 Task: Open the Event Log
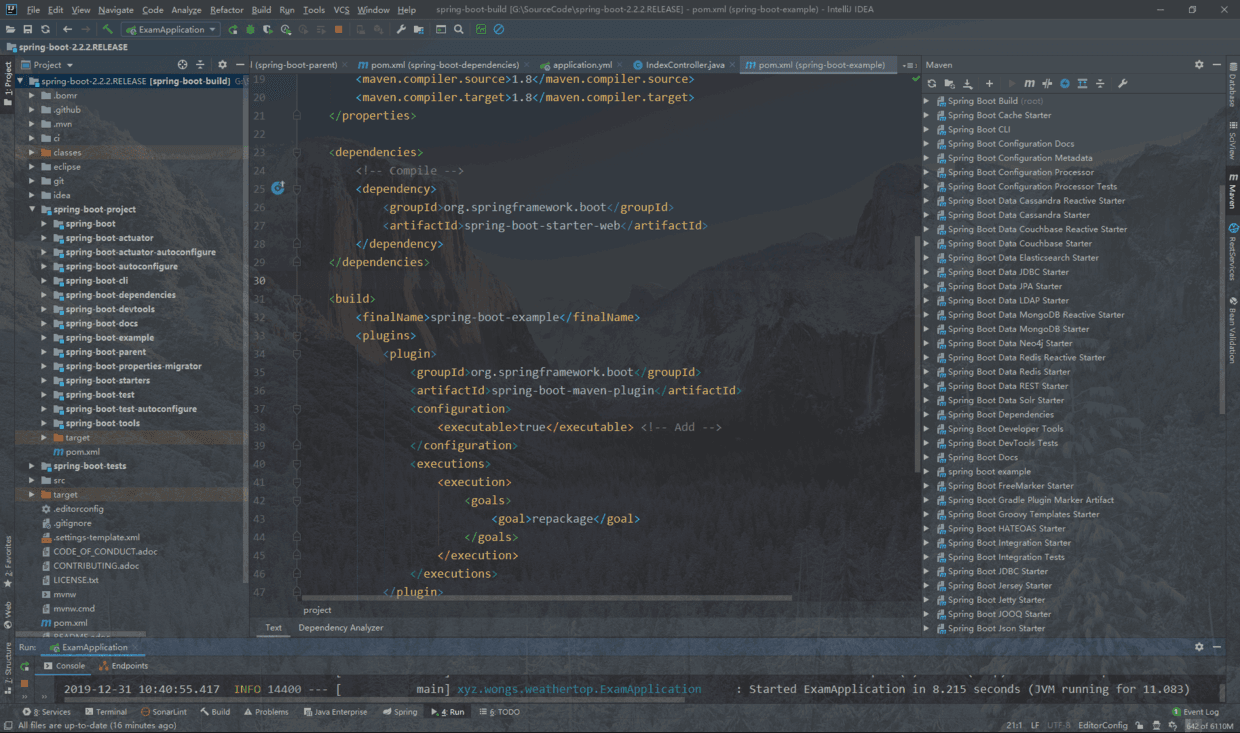coord(1195,712)
